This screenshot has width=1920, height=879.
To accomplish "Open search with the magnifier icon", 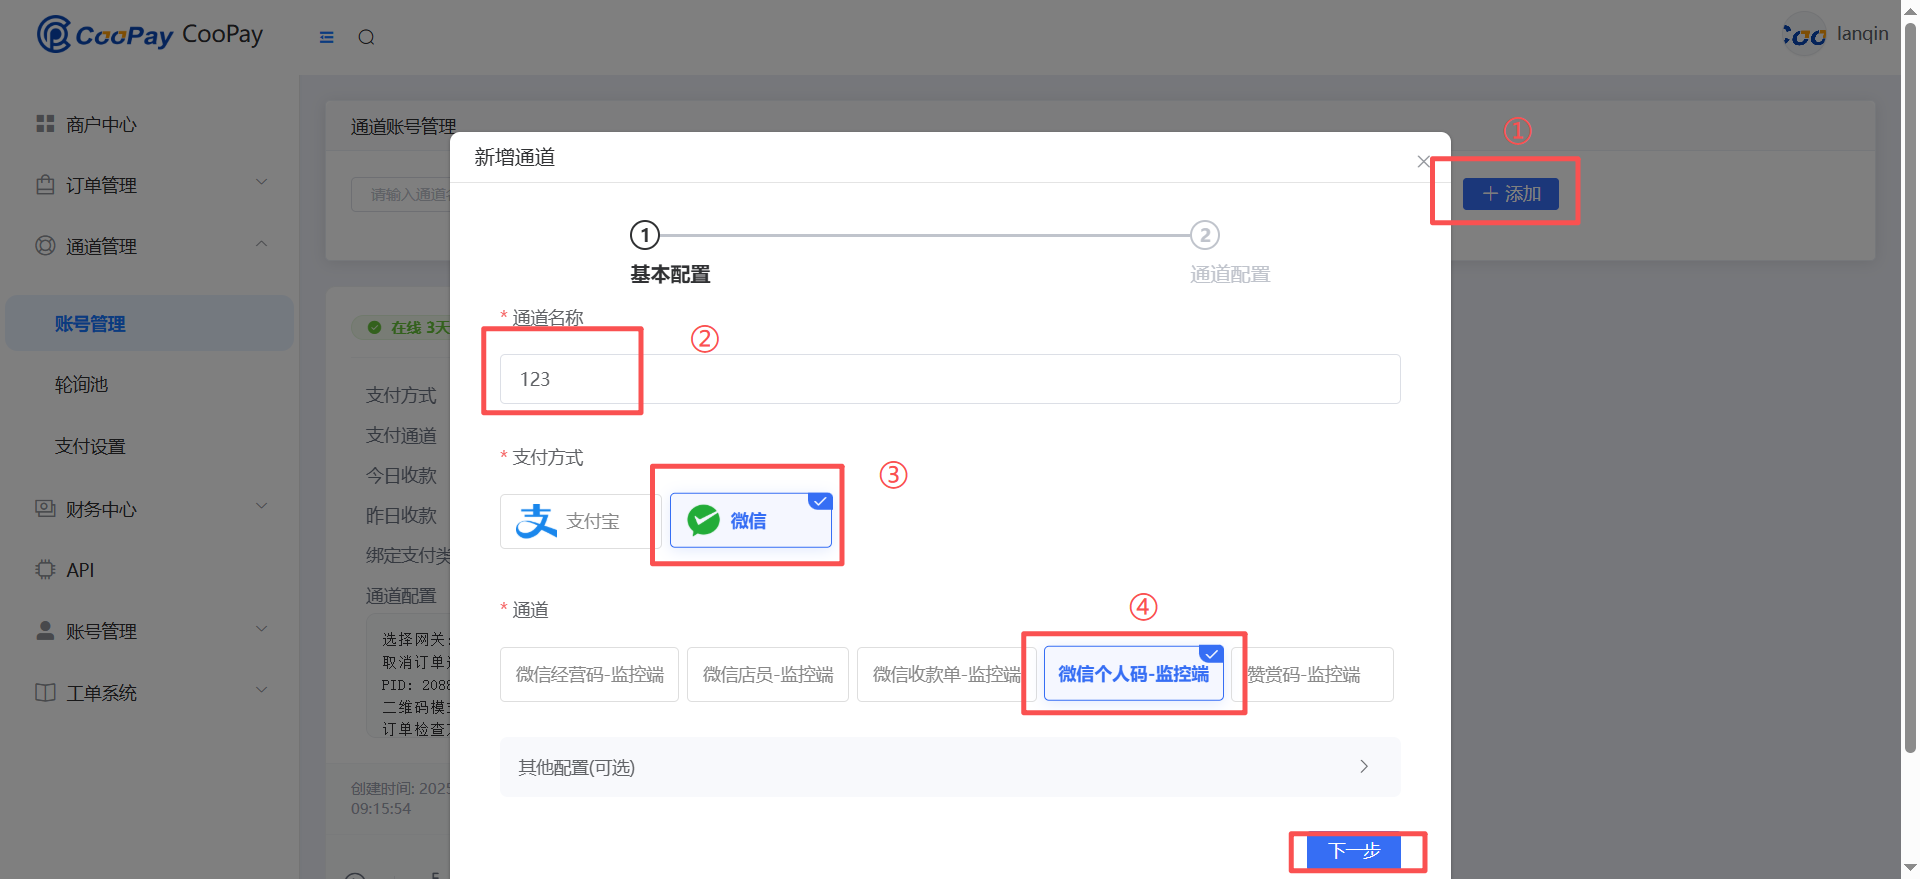I will (366, 37).
